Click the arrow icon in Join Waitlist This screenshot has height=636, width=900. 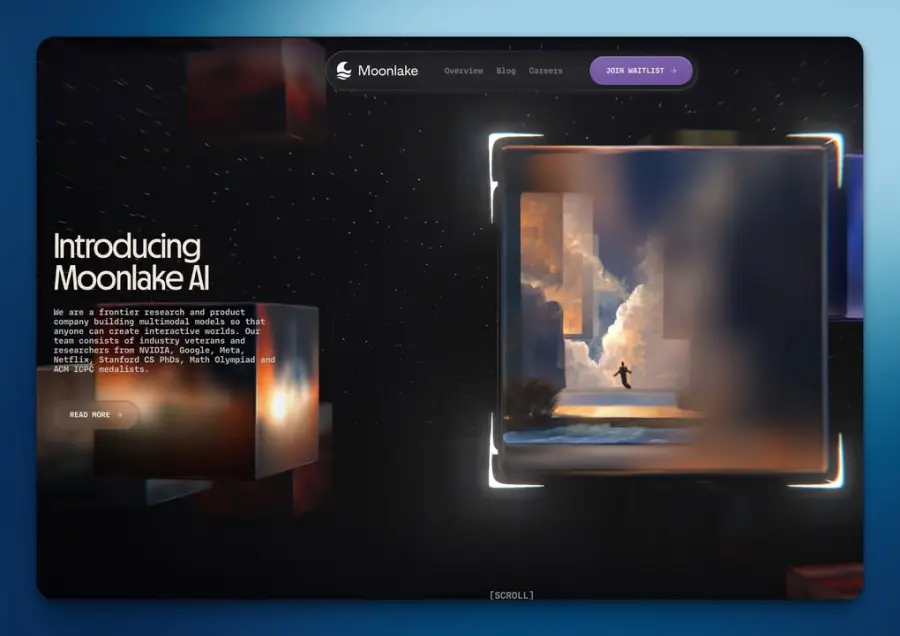(x=674, y=71)
